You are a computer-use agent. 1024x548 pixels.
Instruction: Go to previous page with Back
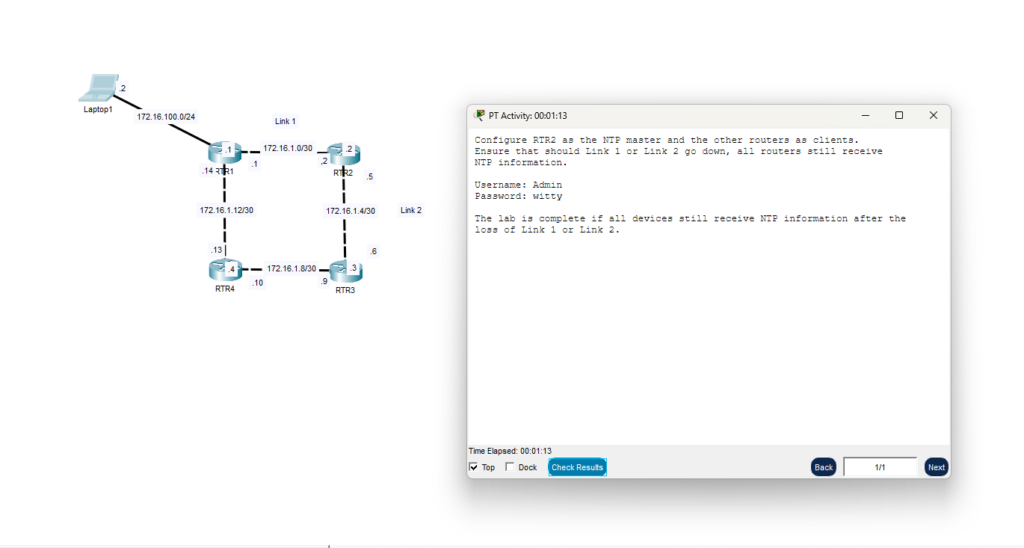pyautogui.click(x=823, y=467)
